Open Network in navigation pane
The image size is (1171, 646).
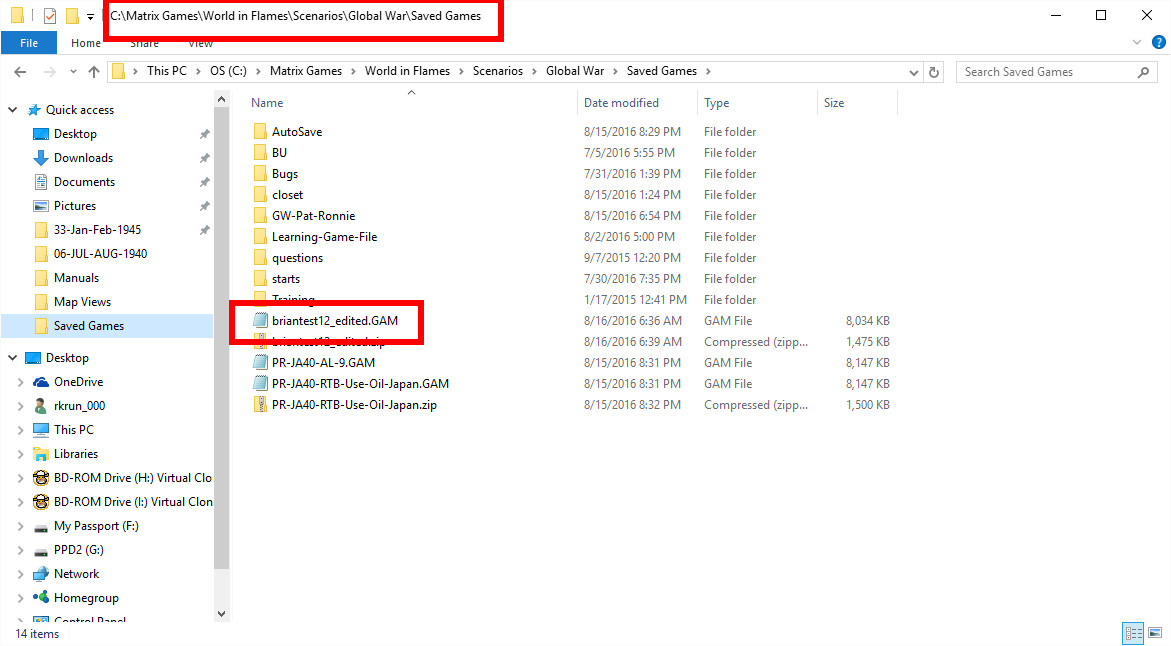tap(76, 574)
